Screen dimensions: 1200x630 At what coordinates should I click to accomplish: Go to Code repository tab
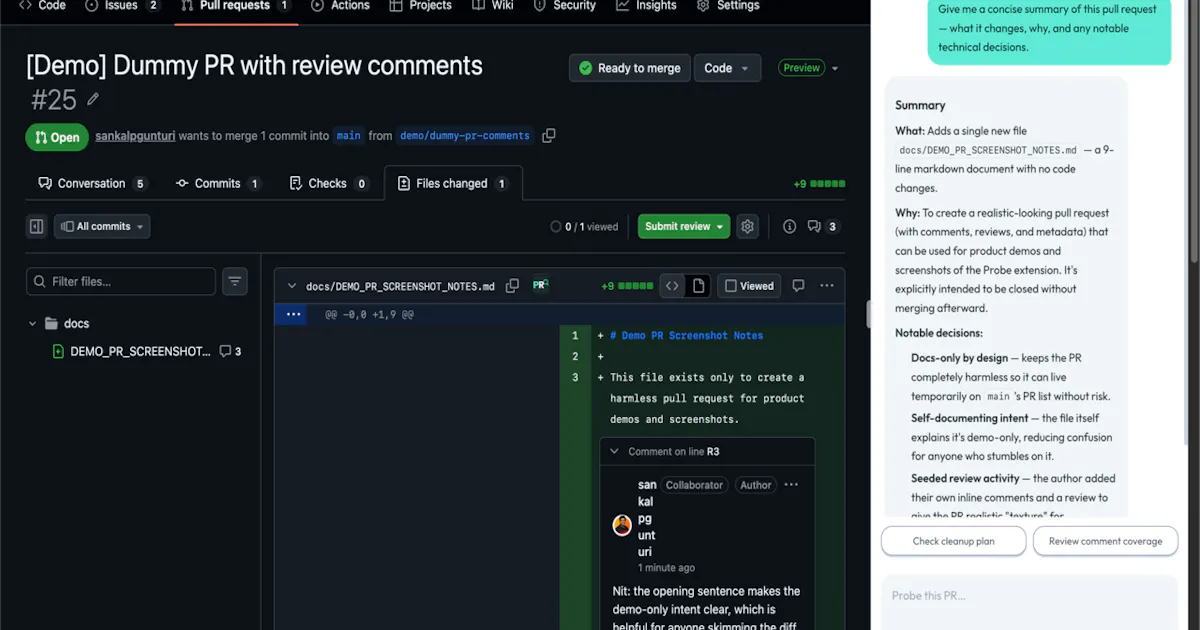42,6
